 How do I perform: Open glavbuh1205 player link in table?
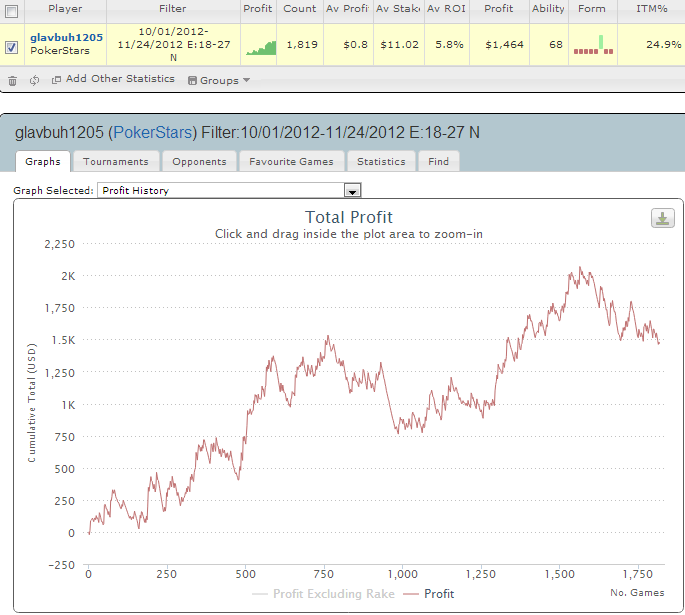[66, 36]
